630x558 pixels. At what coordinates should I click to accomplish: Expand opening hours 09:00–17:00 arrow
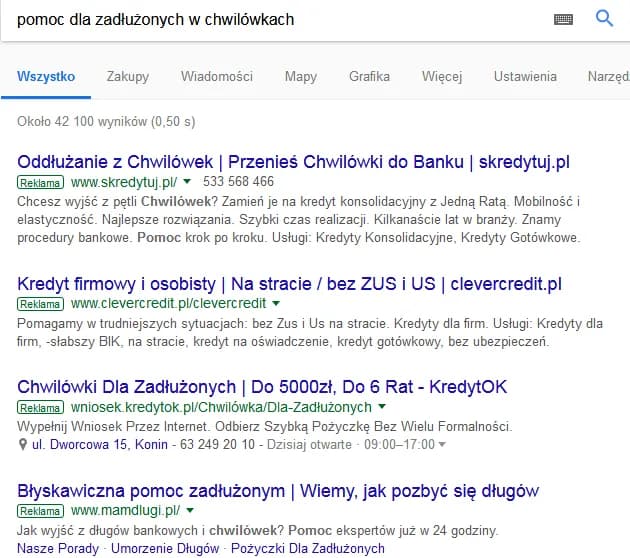(443, 445)
